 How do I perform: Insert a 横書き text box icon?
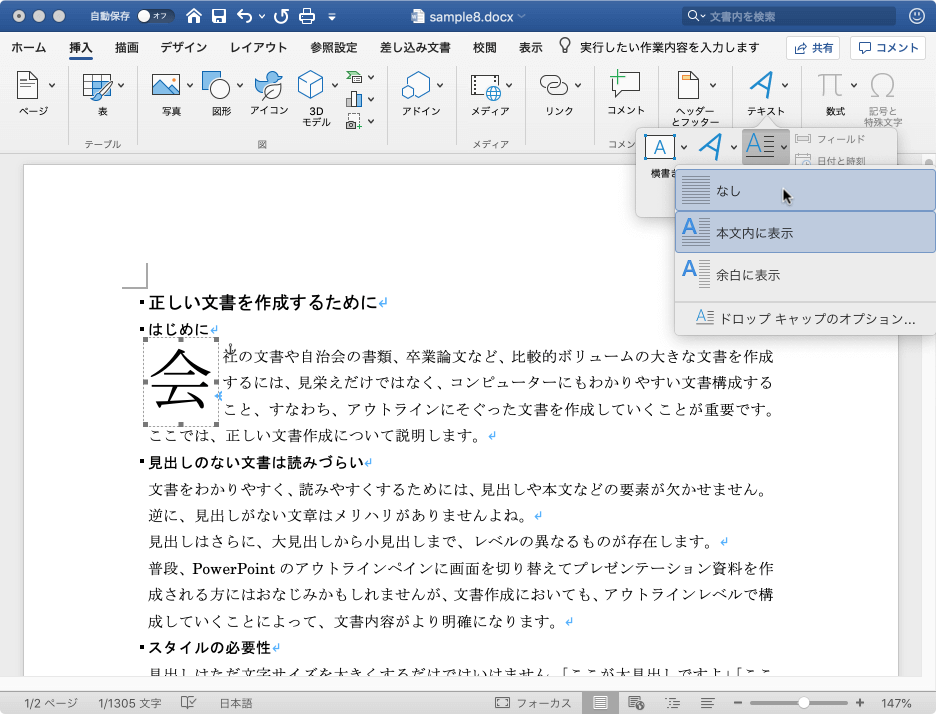660,147
